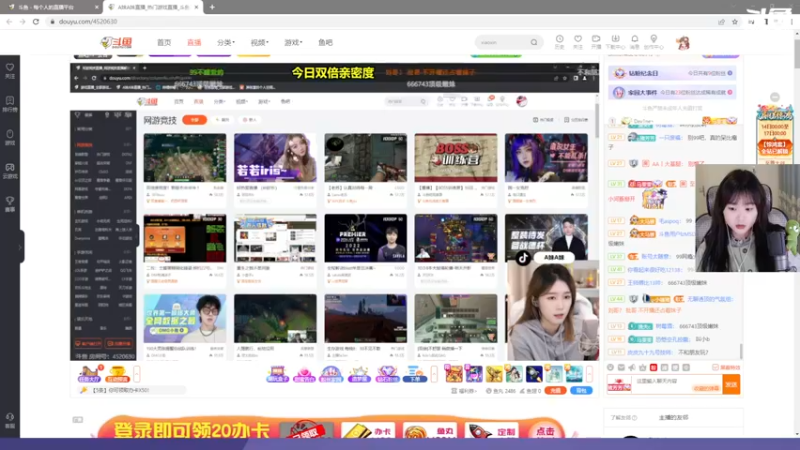Click the blue 下单 order icon
Screen dimensions: 800x450
(x=414, y=374)
